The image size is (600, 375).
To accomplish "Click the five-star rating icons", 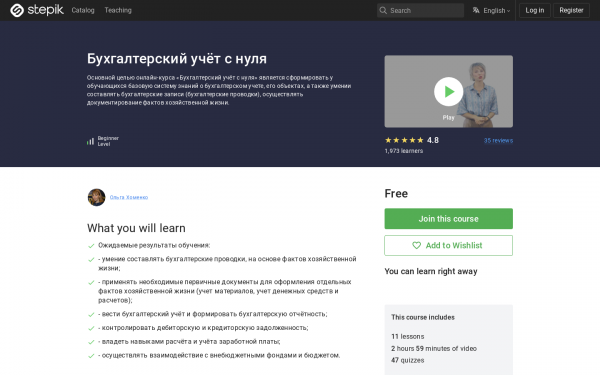I will [404, 140].
